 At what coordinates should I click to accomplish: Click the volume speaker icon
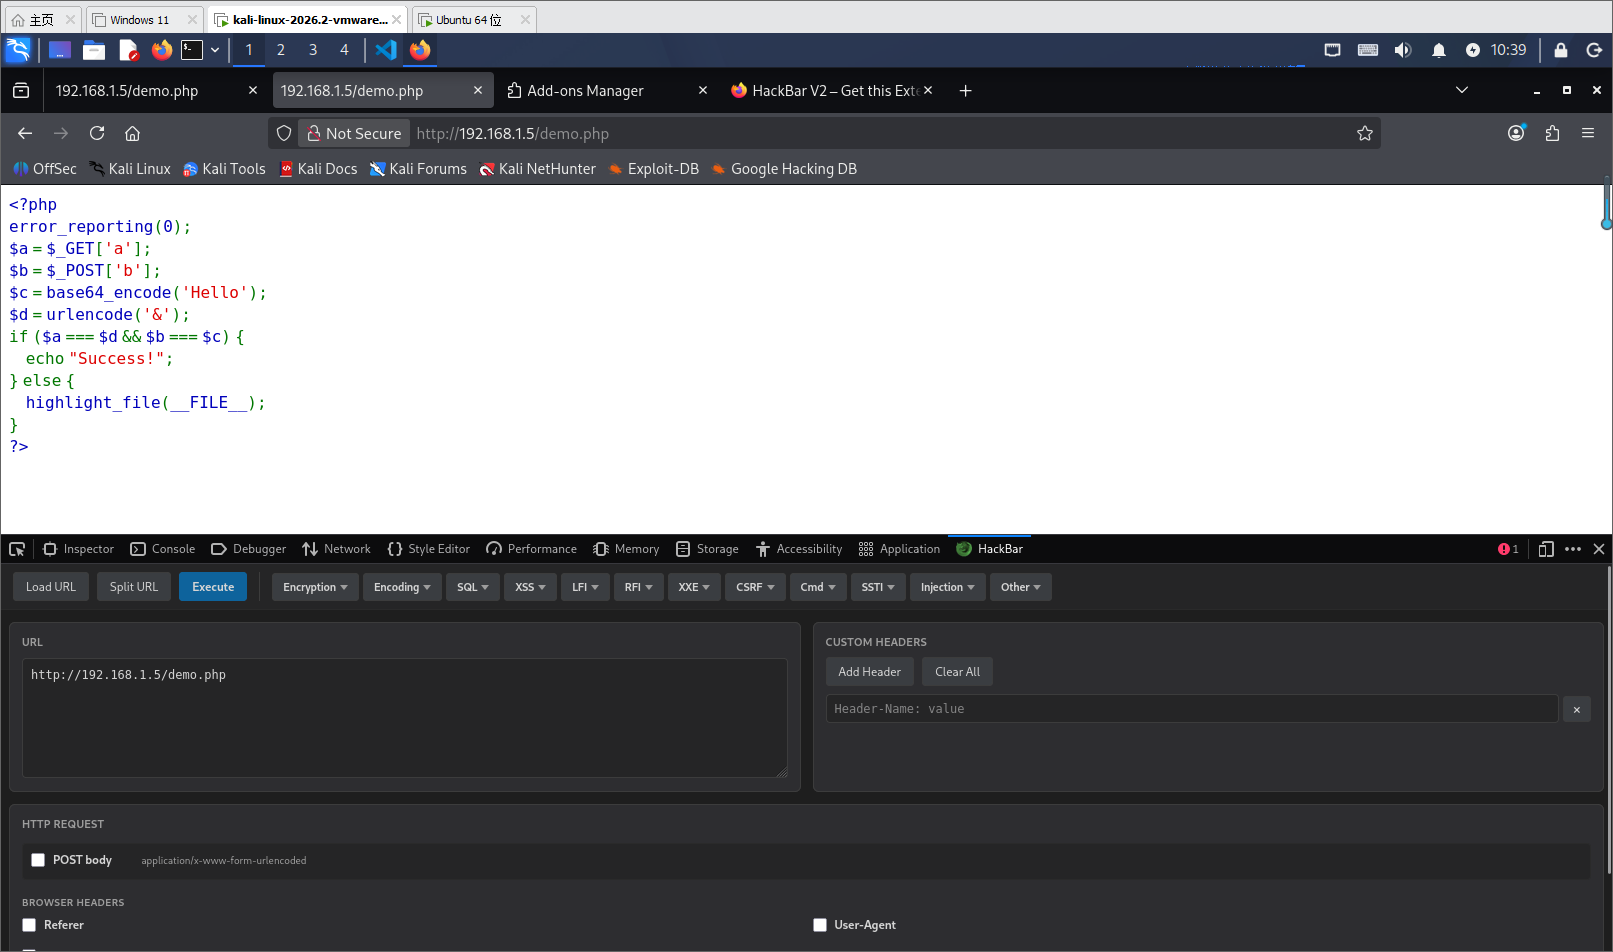(x=1403, y=50)
